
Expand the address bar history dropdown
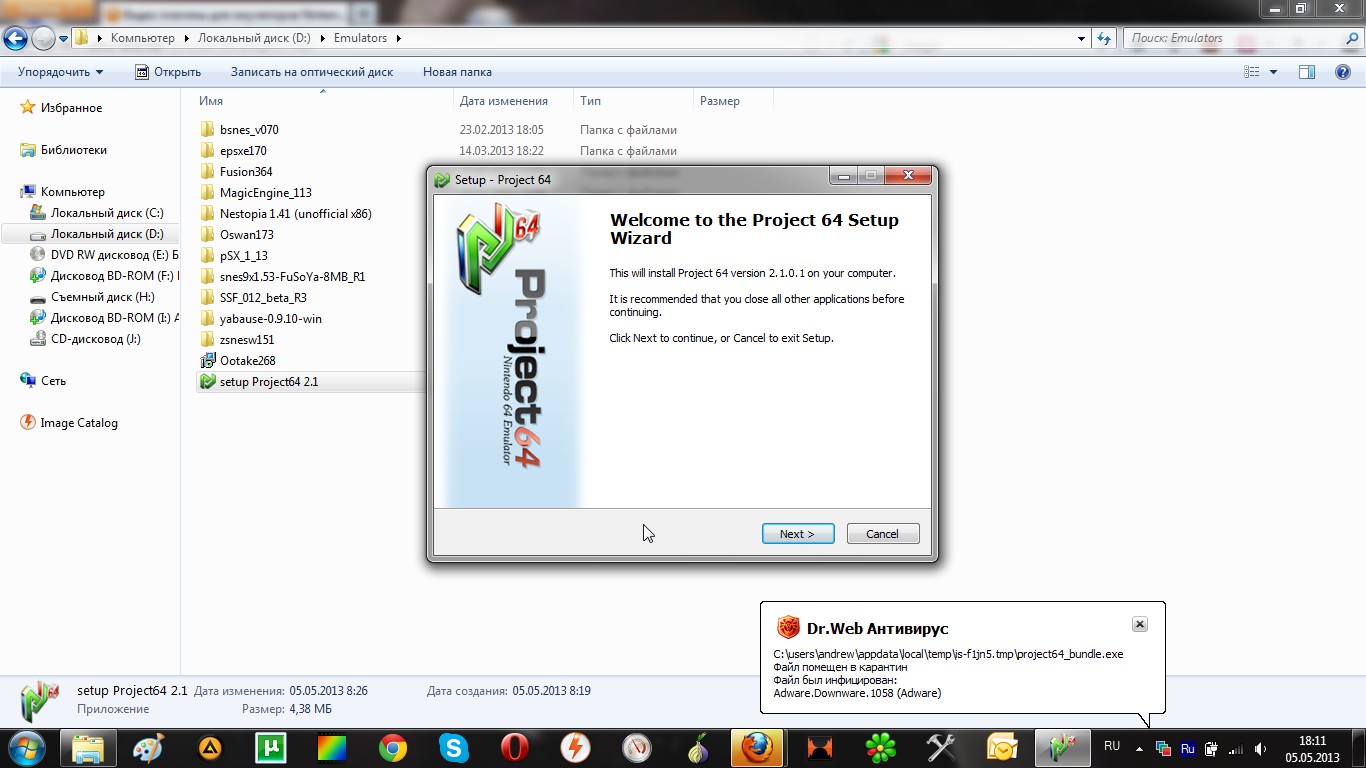click(x=1082, y=38)
